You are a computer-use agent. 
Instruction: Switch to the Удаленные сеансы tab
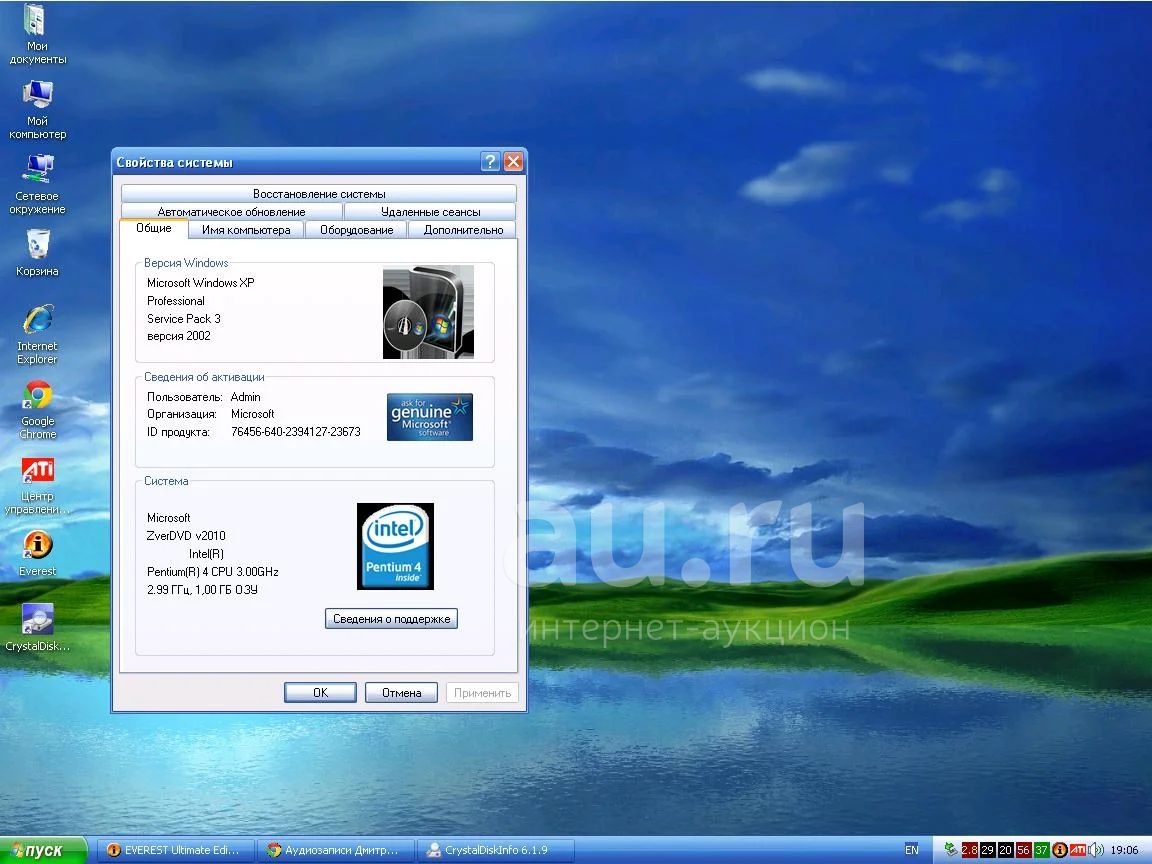(431, 212)
